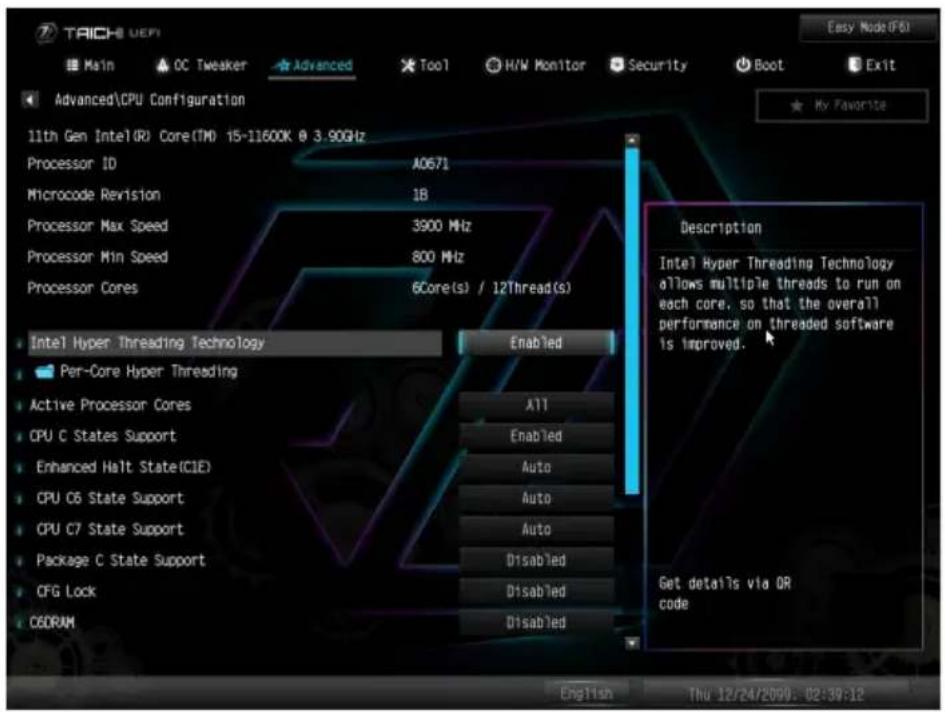This screenshot has height=712, width=945.
Task: Select CPU C6 State Support label
Action: tap(110, 499)
